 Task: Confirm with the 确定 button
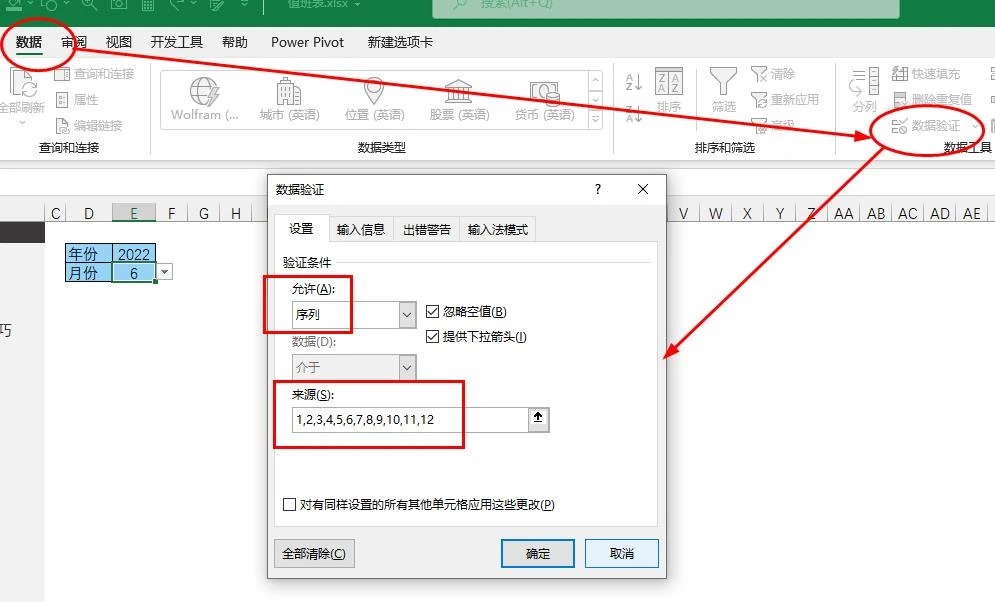click(538, 554)
